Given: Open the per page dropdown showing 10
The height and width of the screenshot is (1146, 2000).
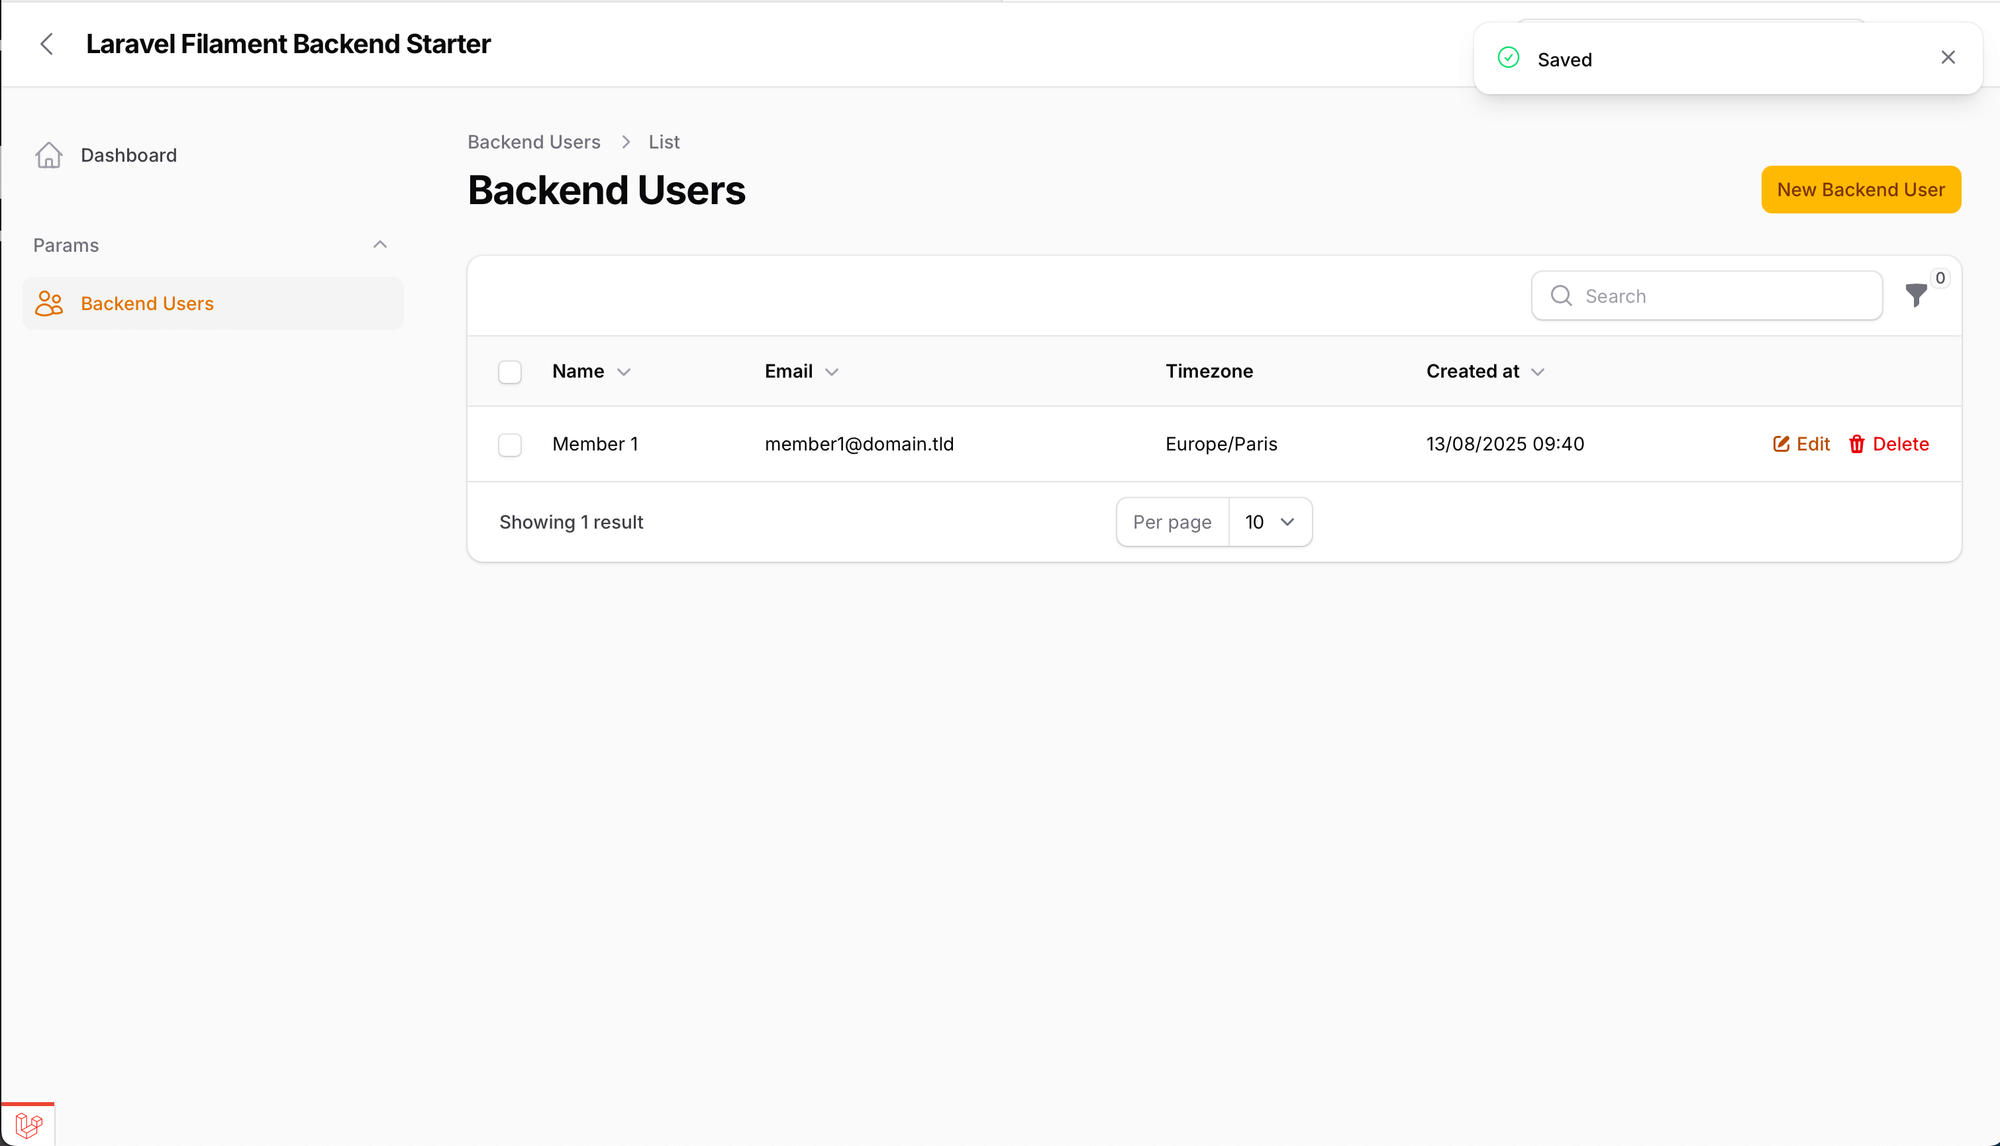Looking at the screenshot, I should click(1269, 521).
